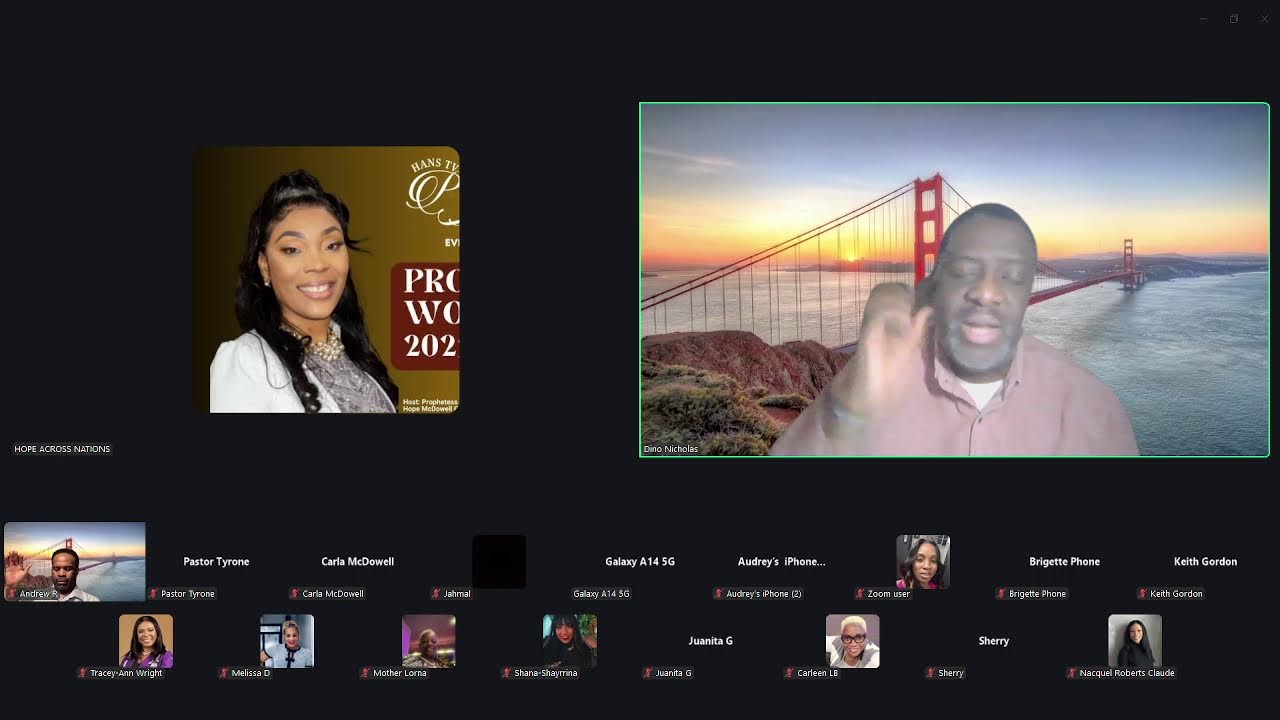Click the "Carleen LB" name caption

click(818, 673)
